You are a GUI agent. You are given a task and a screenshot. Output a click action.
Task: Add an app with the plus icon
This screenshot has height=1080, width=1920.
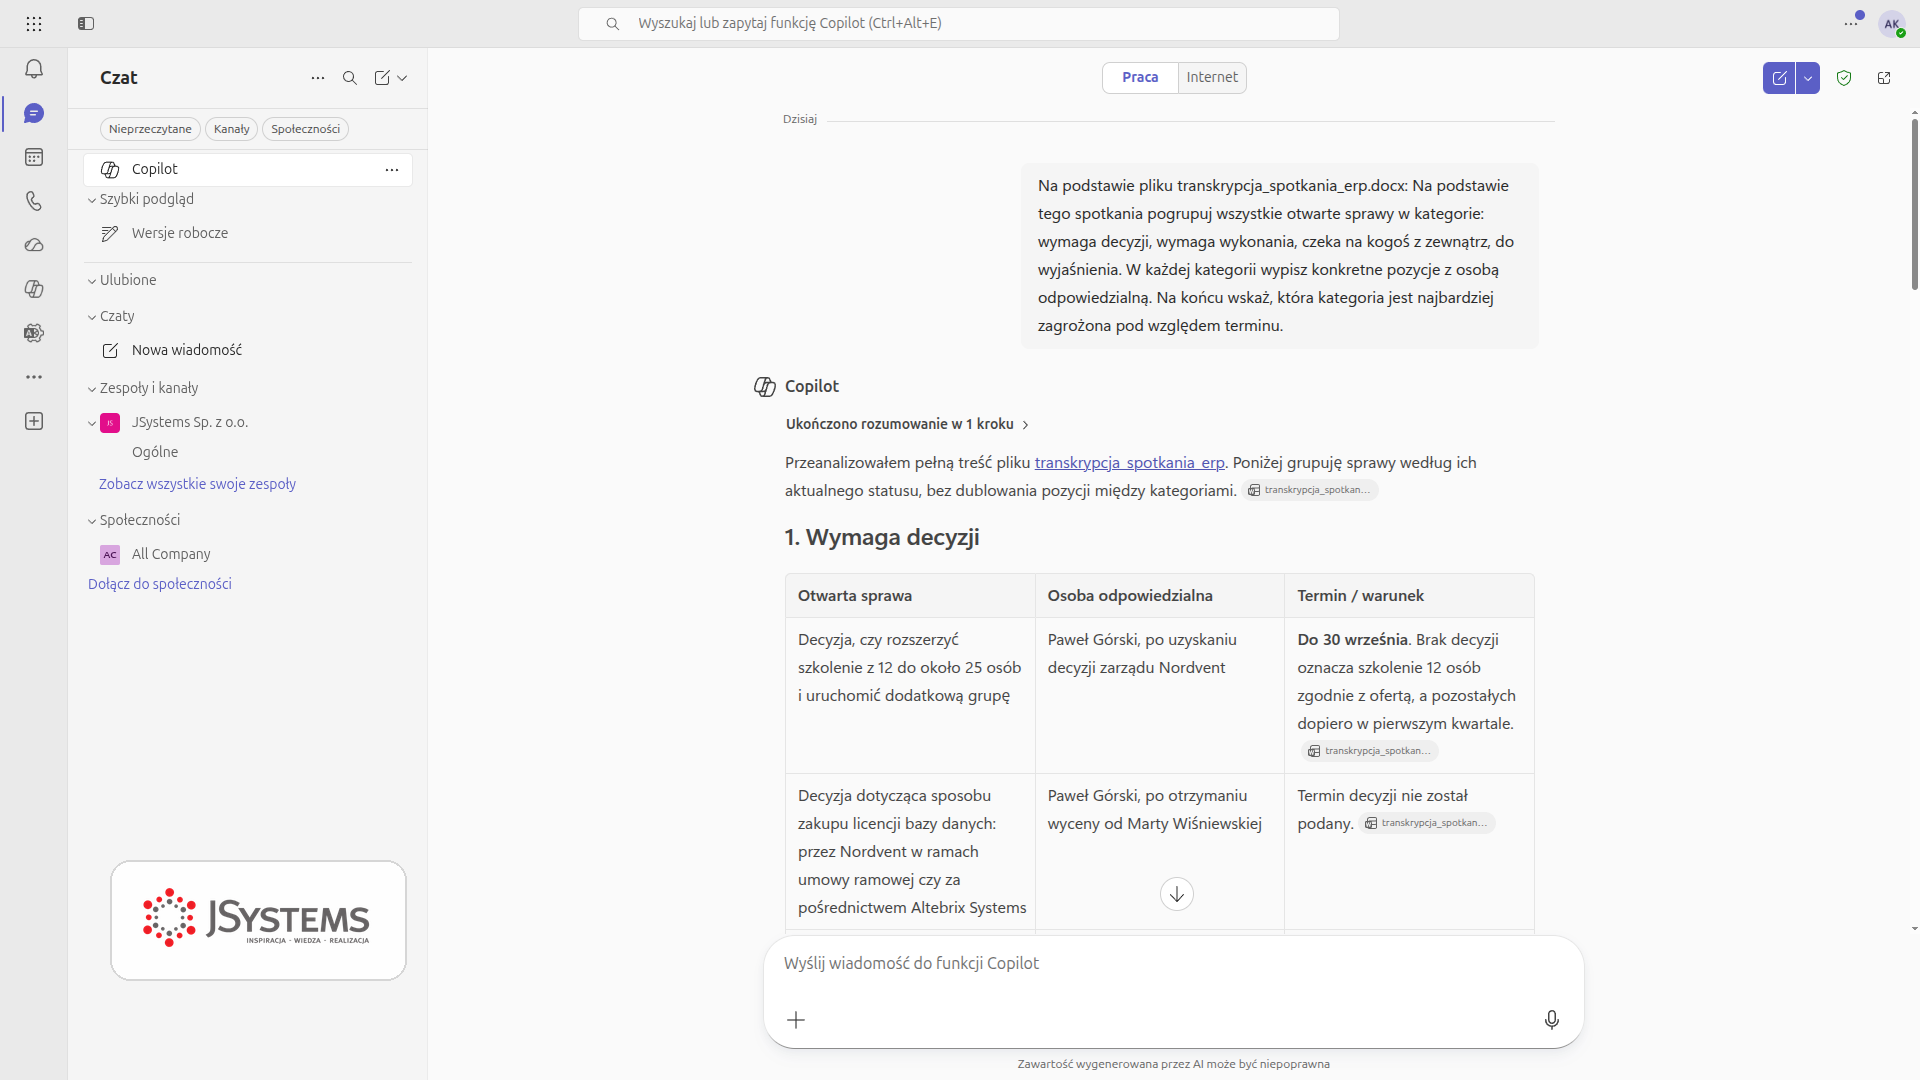coord(34,421)
